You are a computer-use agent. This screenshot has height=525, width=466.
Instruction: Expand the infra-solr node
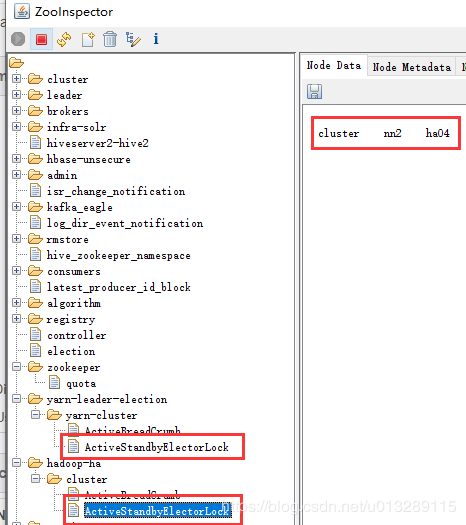coord(16,127)
